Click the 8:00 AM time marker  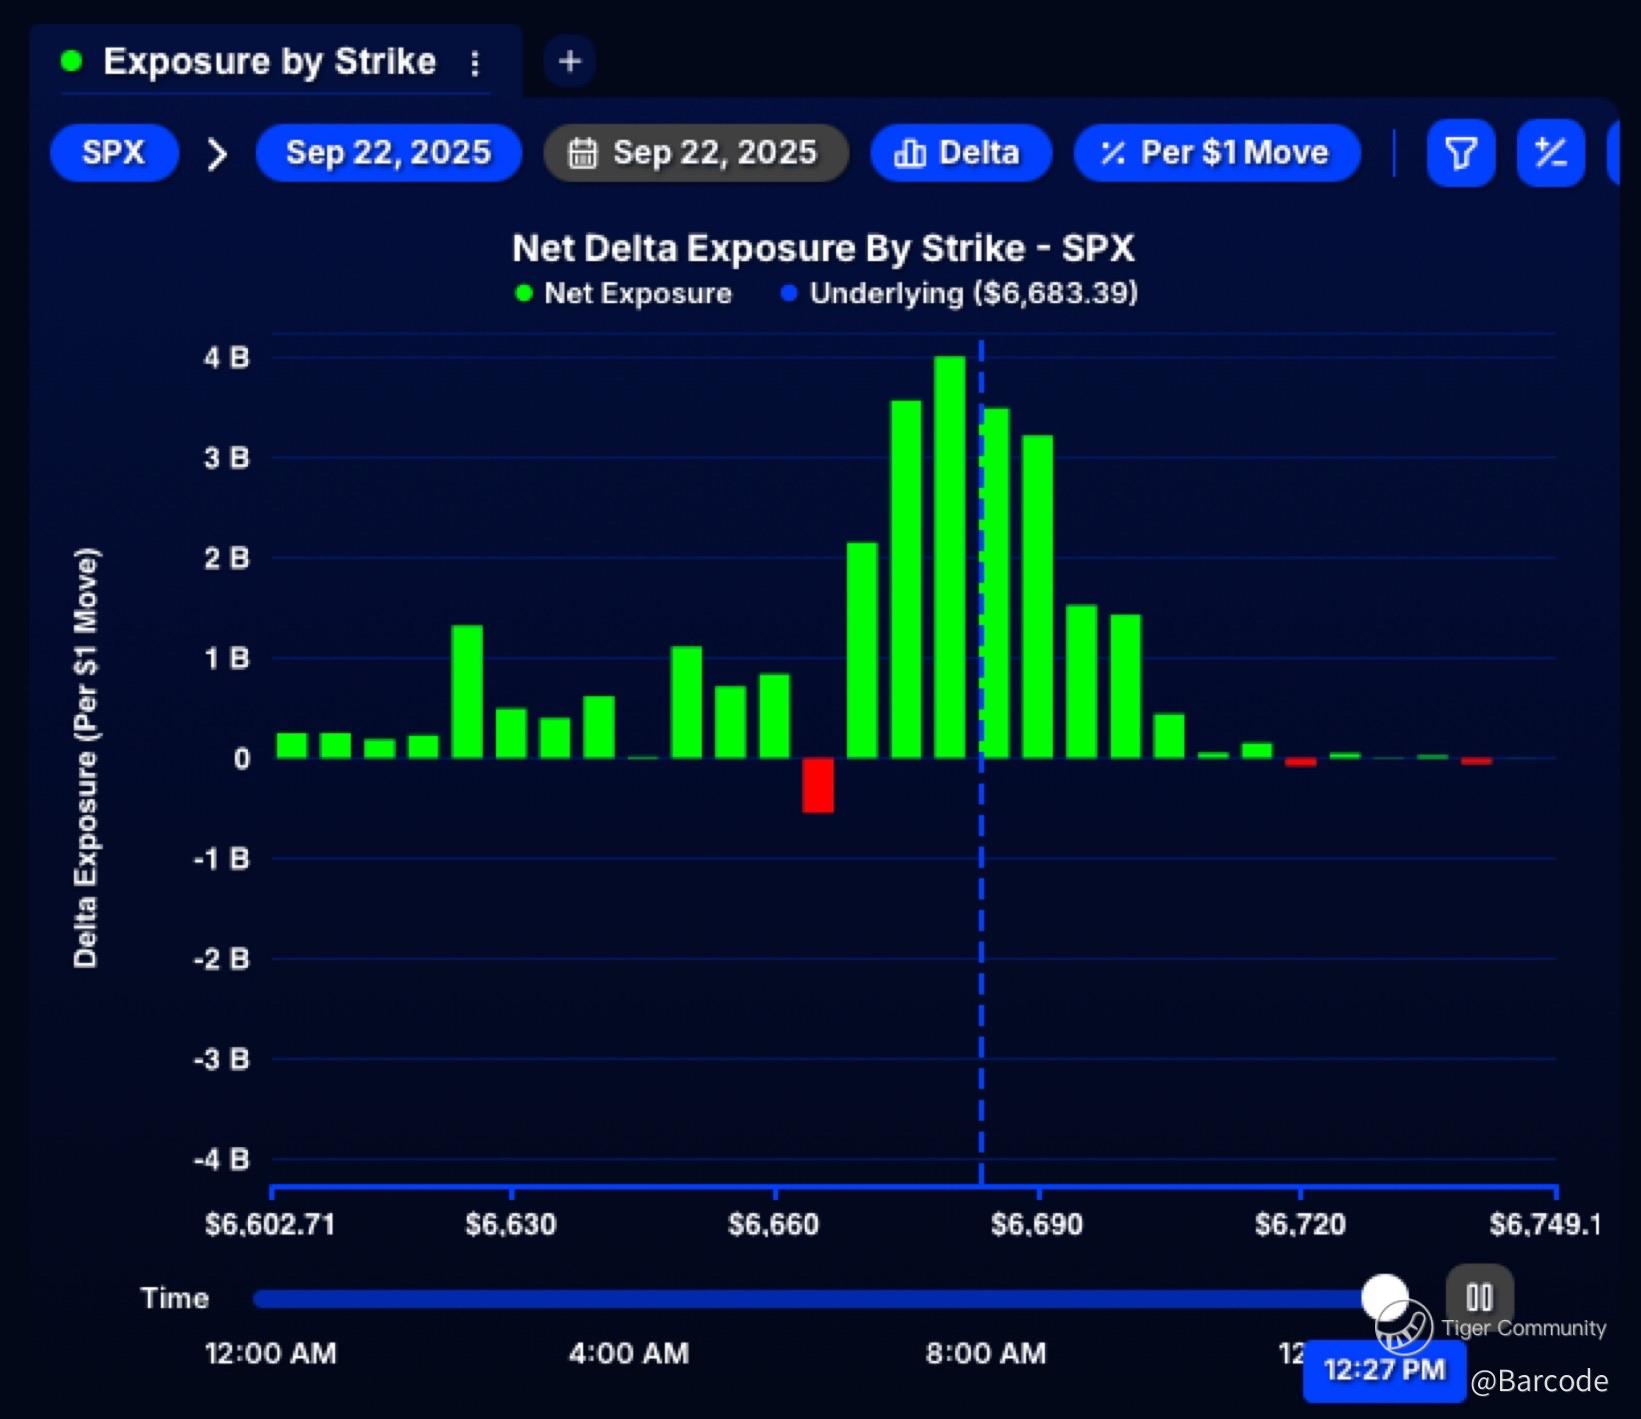pyautogui.click(x=986, y=1354)
